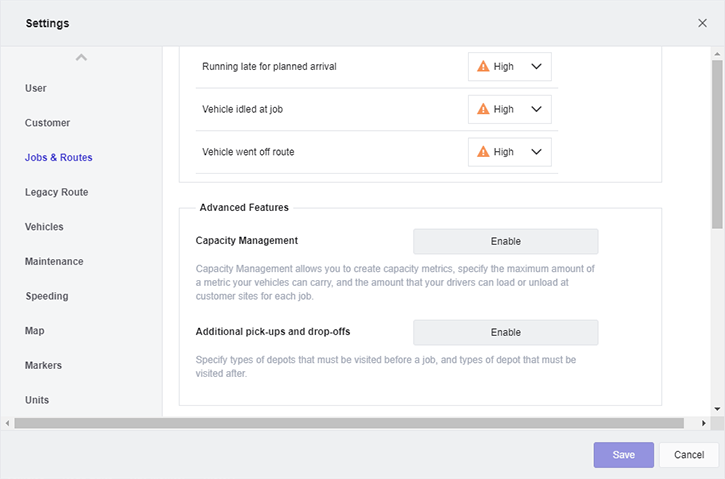Viewport: 725px width, 479px height.
Task: Enable Capacity Management feature
Action: 505,241
